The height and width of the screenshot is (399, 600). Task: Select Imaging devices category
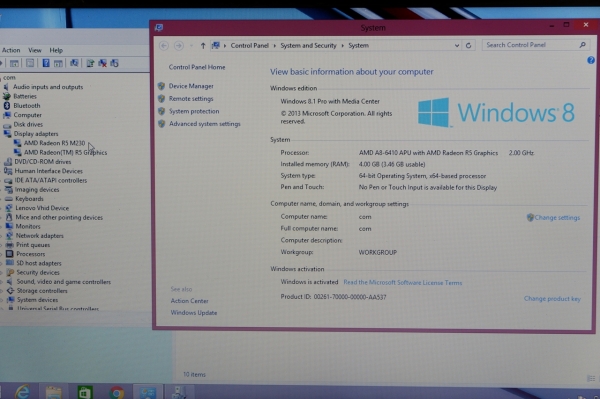tap(37, 190)
